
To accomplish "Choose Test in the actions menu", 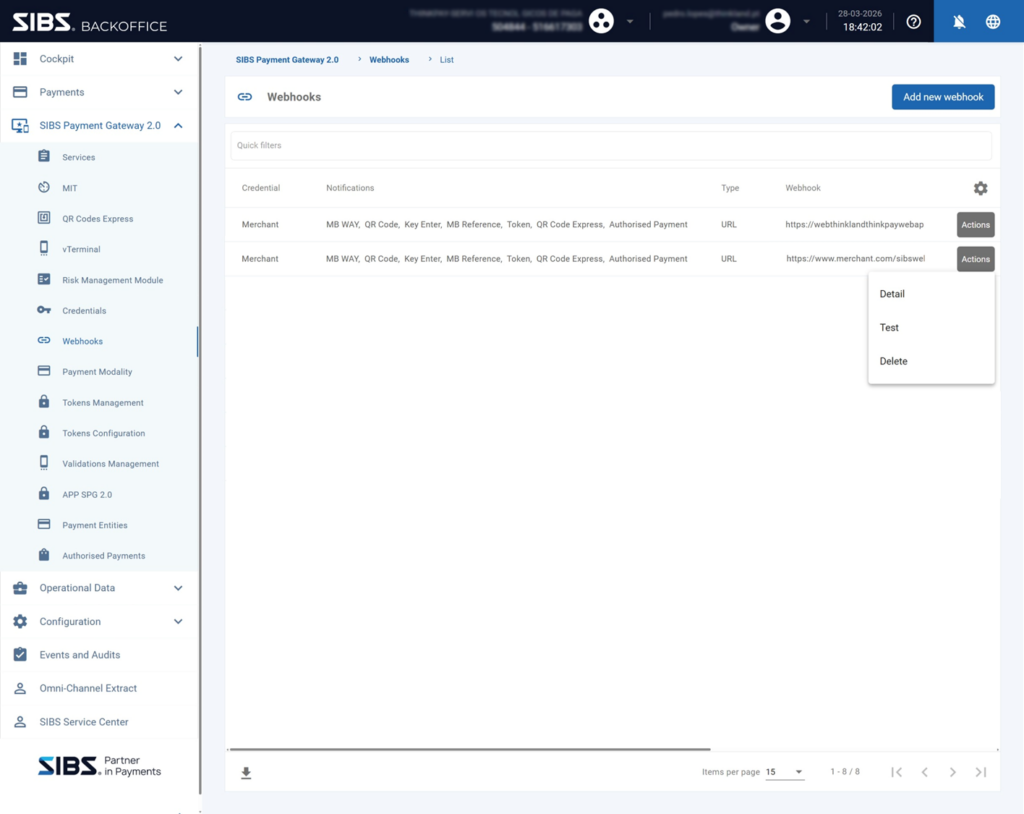I will [x=889, y=328].
